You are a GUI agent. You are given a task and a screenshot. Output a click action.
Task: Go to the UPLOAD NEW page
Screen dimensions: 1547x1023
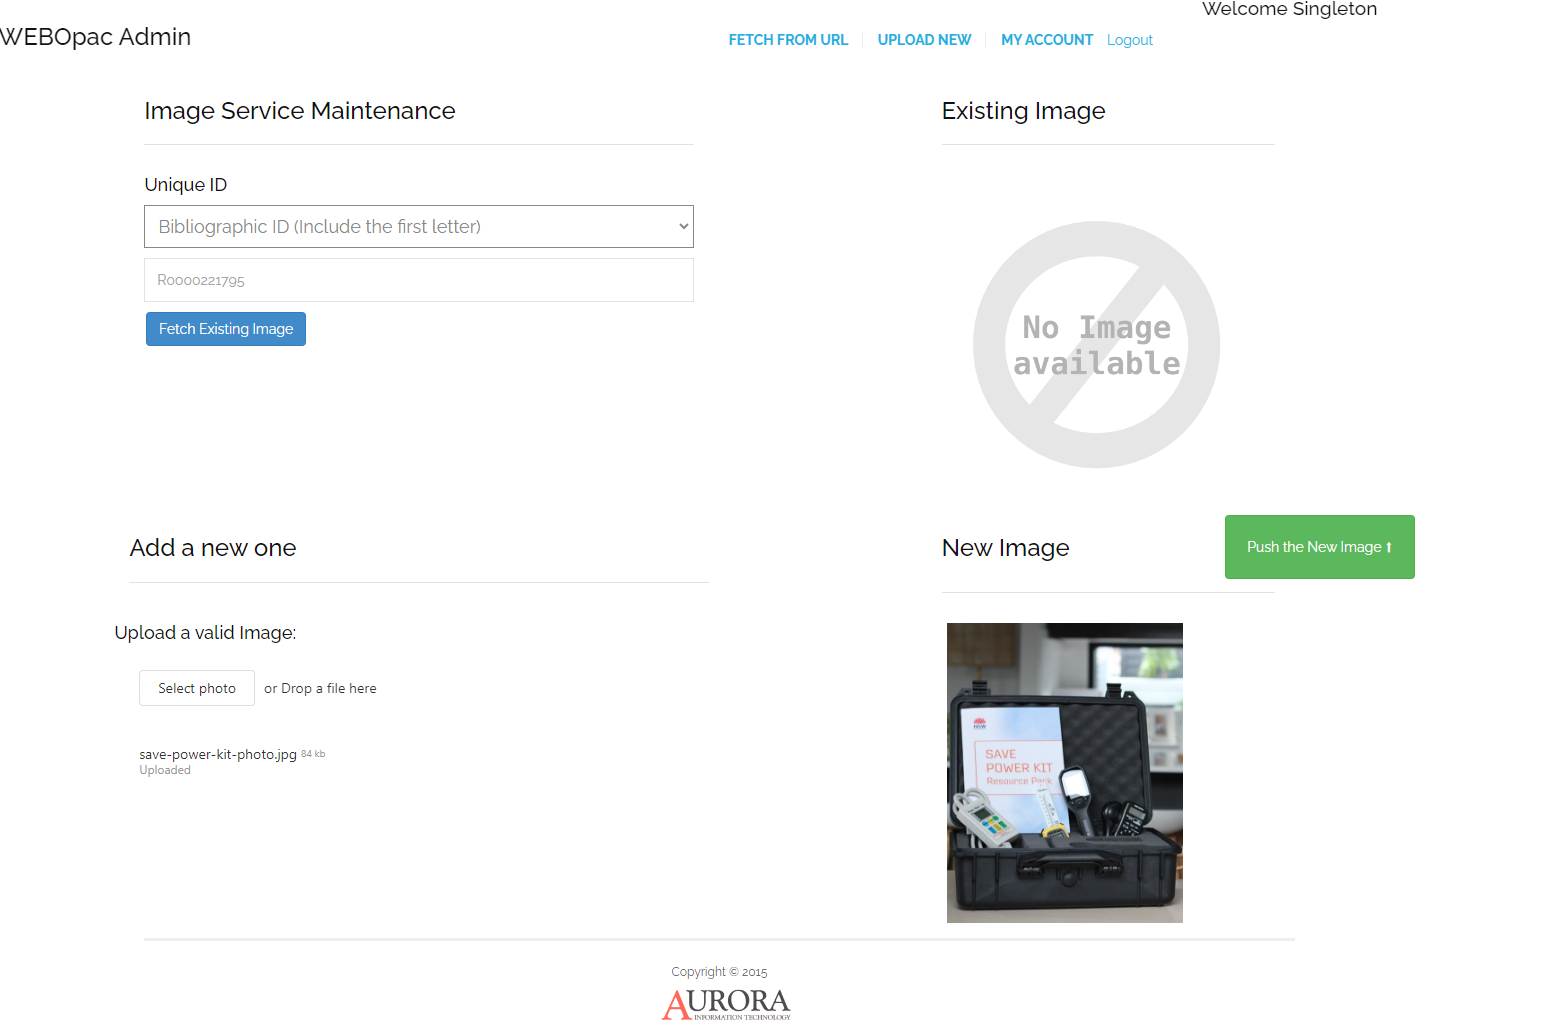[924, 40]
